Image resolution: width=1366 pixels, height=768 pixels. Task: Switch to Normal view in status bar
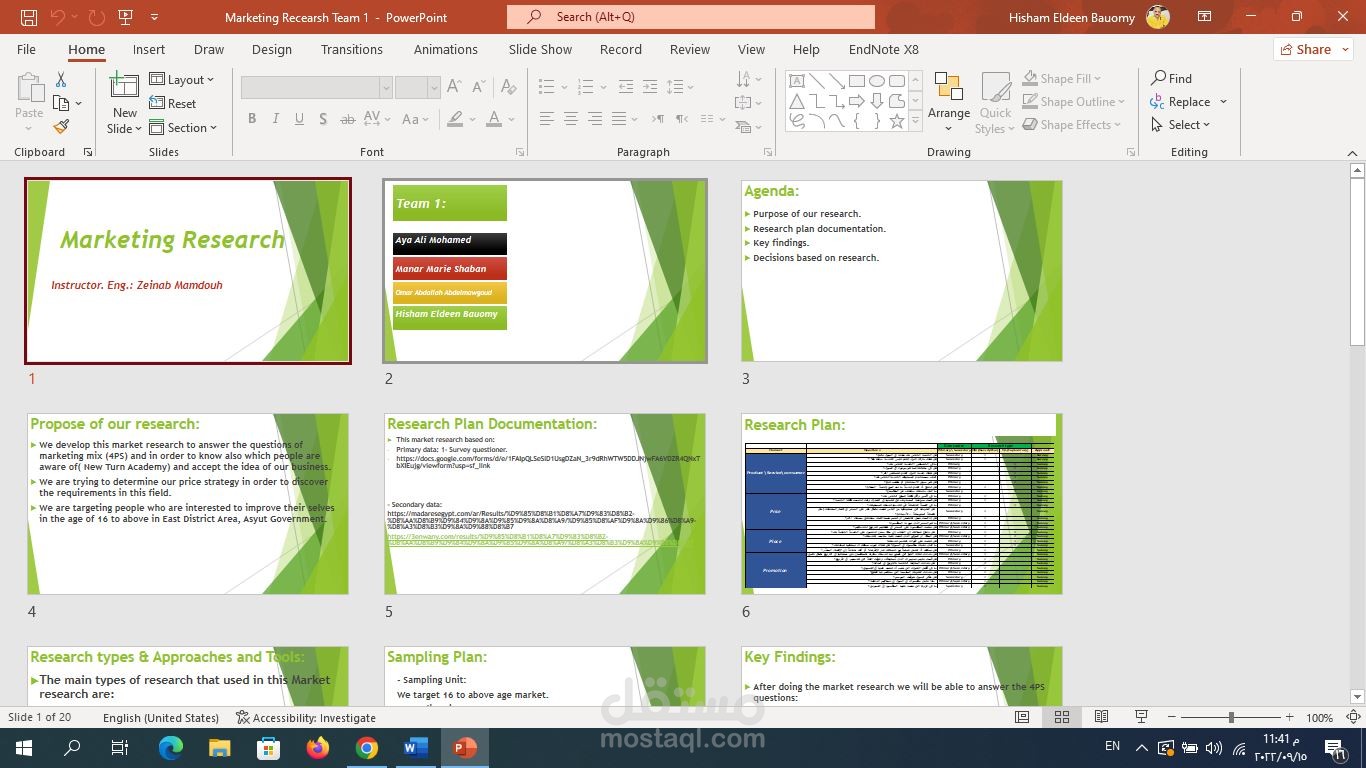1021,717
